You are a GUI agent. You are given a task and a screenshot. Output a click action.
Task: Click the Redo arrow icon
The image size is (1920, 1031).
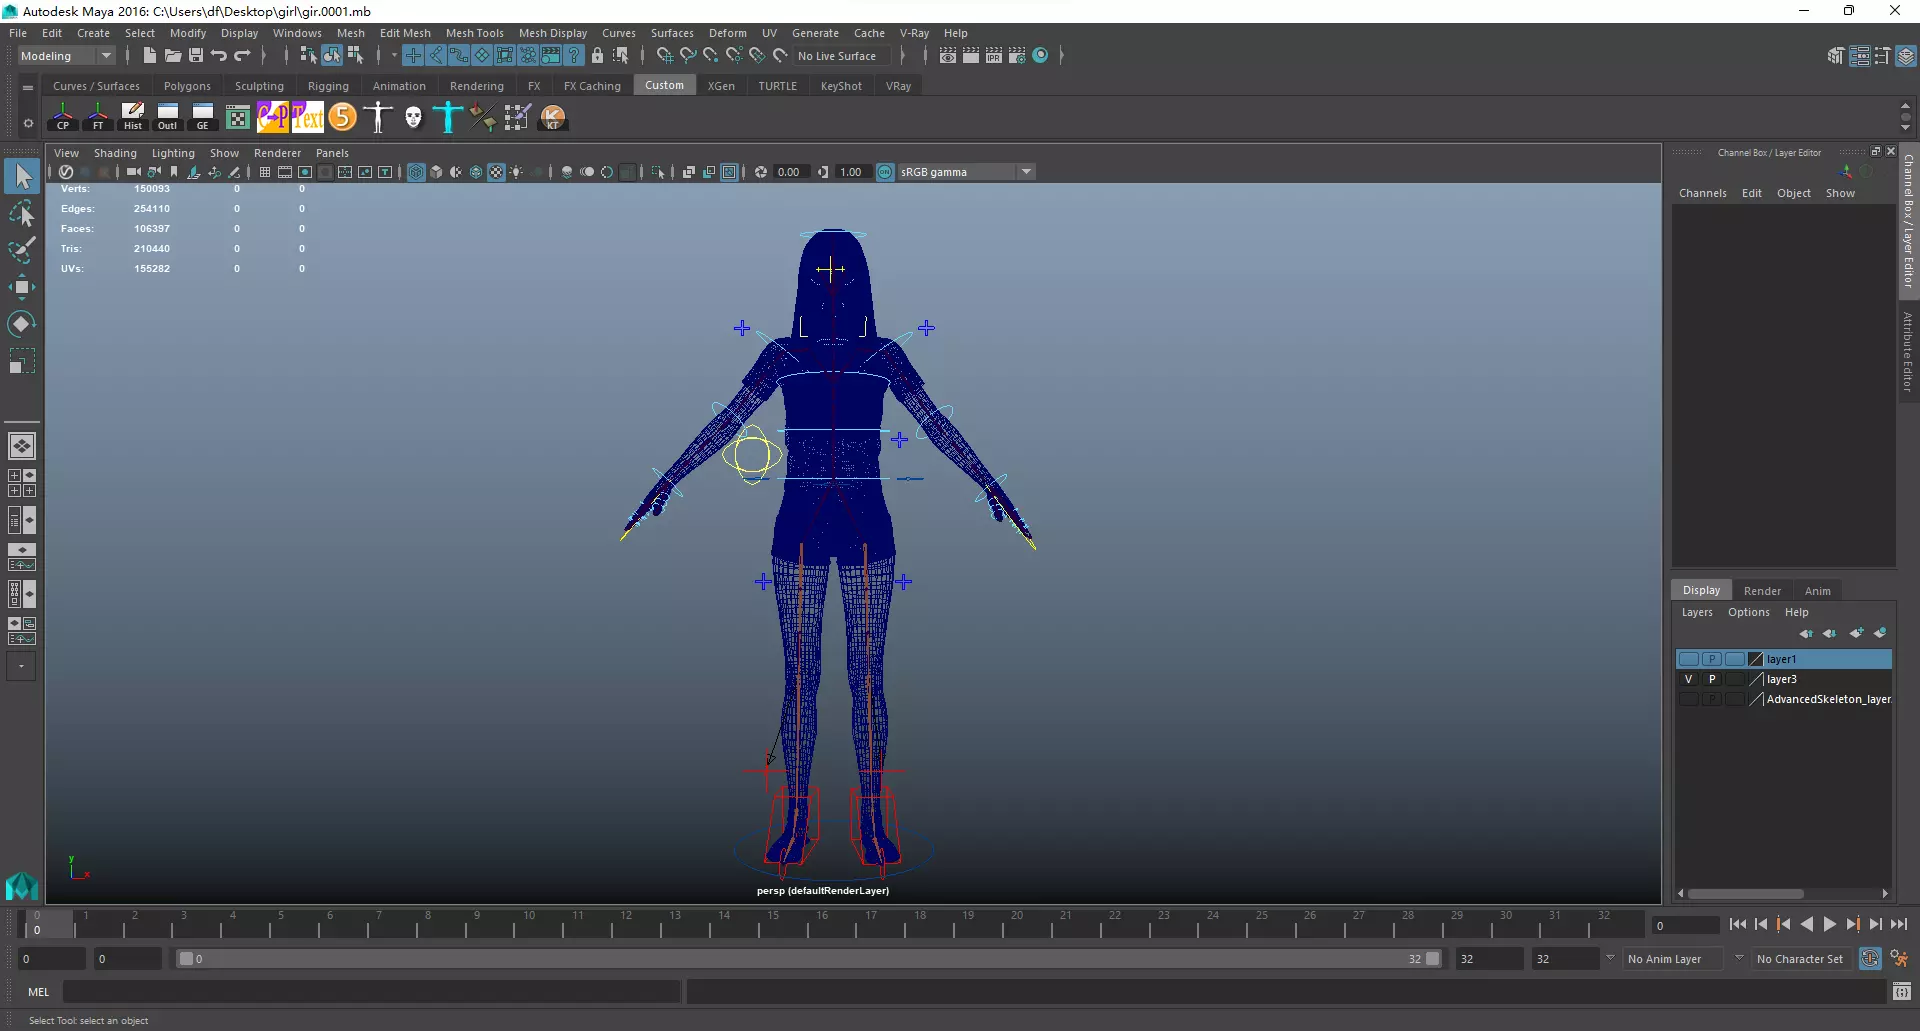tap(243, 56)
